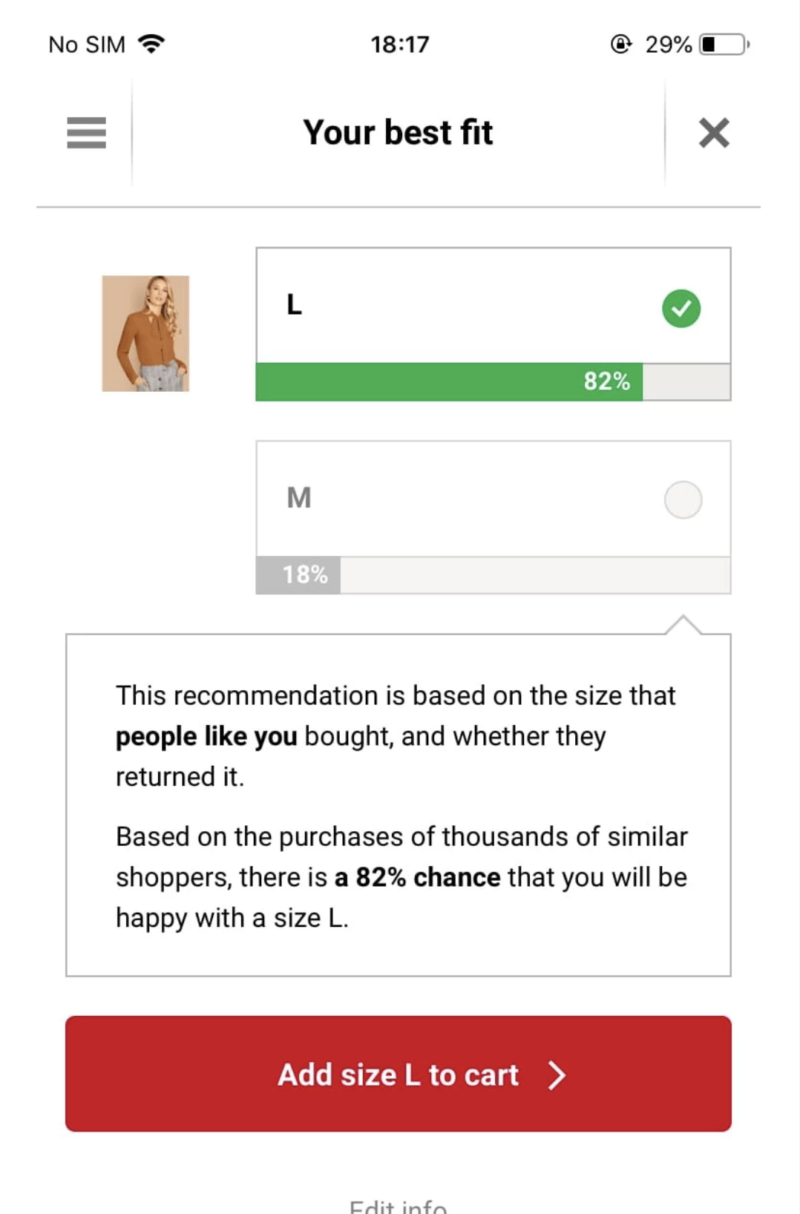Click the No SIM indicator
The width and height of the screenshot is (800, 1214).
coord(84,43)
